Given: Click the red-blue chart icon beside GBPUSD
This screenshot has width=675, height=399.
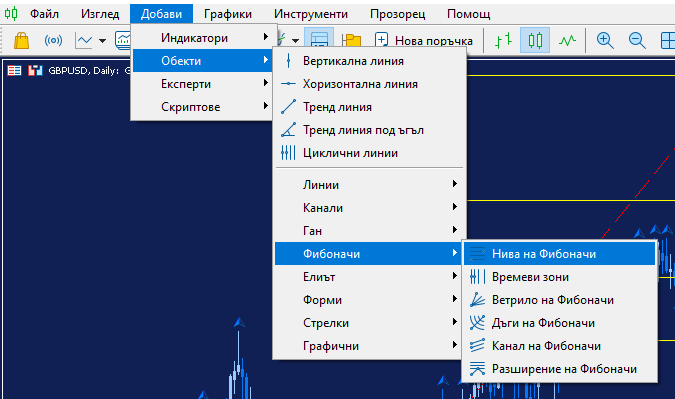Looking at the screenshot, I should pos(35,71).
